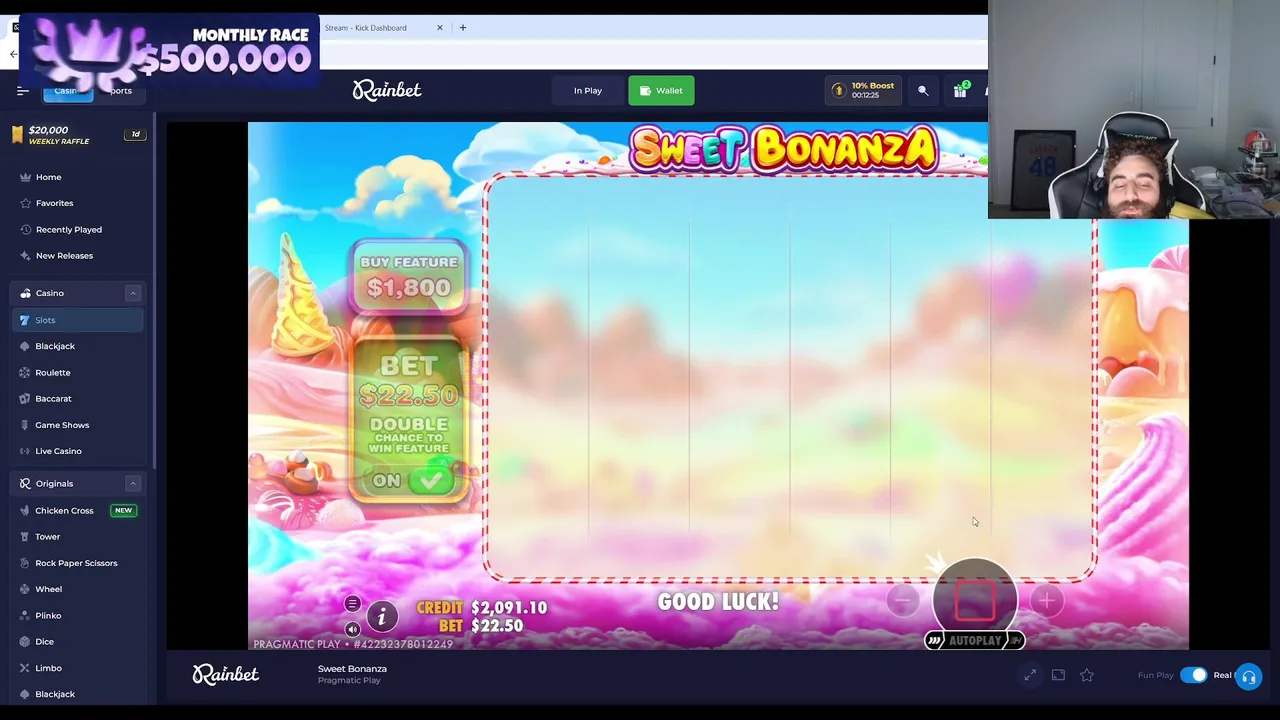Buy the feature for $1,800
This screenshot has width=1280, height=720.
[x=409, y=276]
